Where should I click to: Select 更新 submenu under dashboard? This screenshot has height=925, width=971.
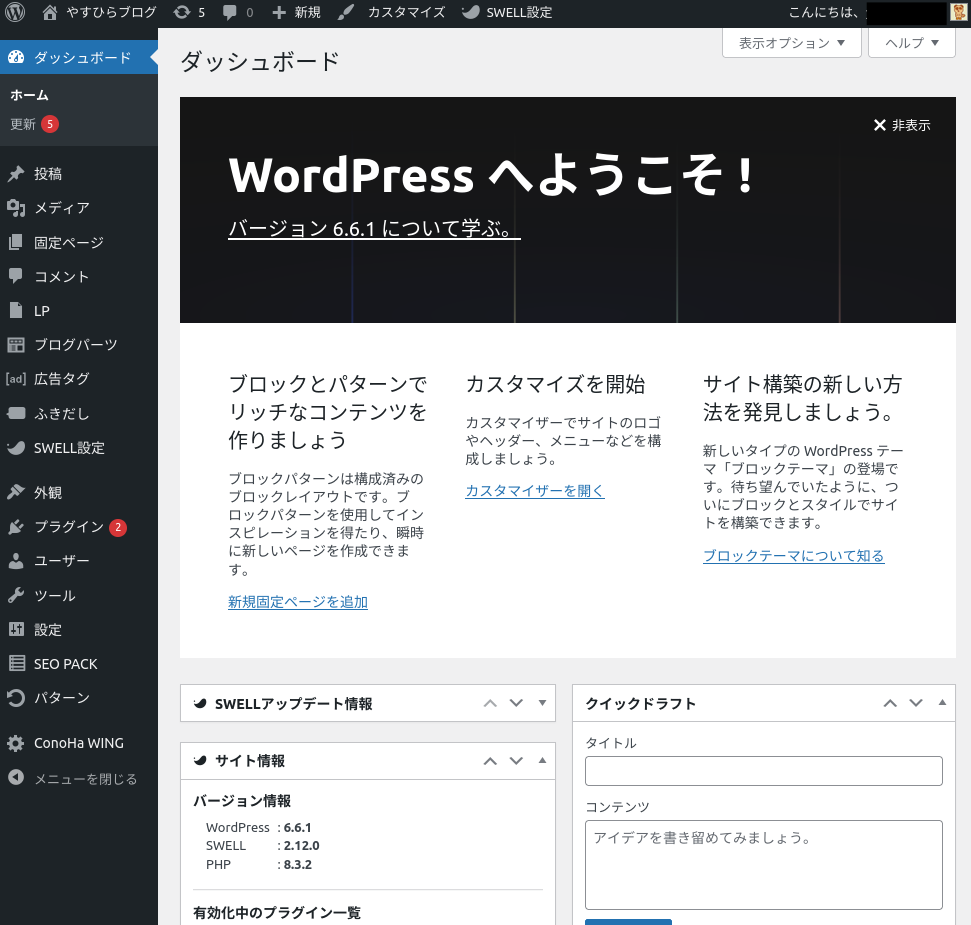coord(23,125)
